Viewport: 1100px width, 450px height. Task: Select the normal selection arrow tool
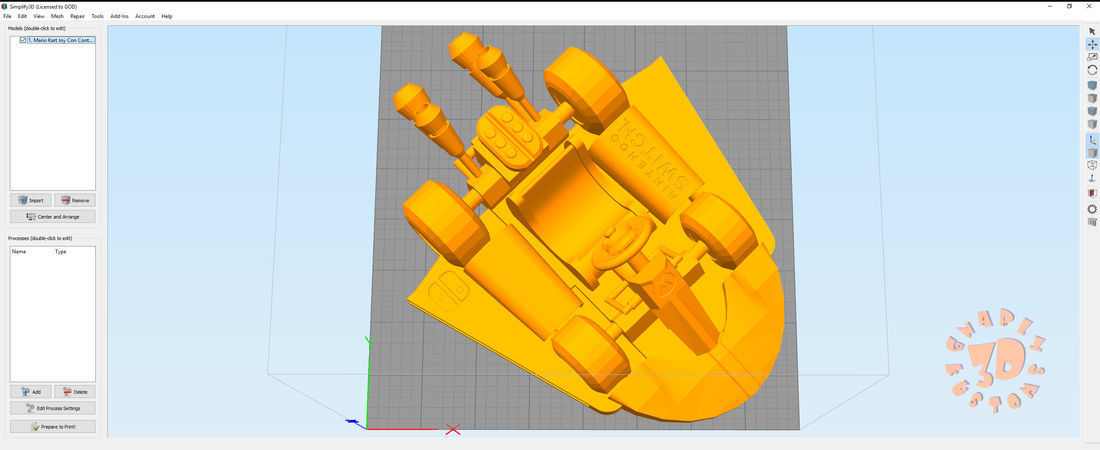coord(1092,31)
